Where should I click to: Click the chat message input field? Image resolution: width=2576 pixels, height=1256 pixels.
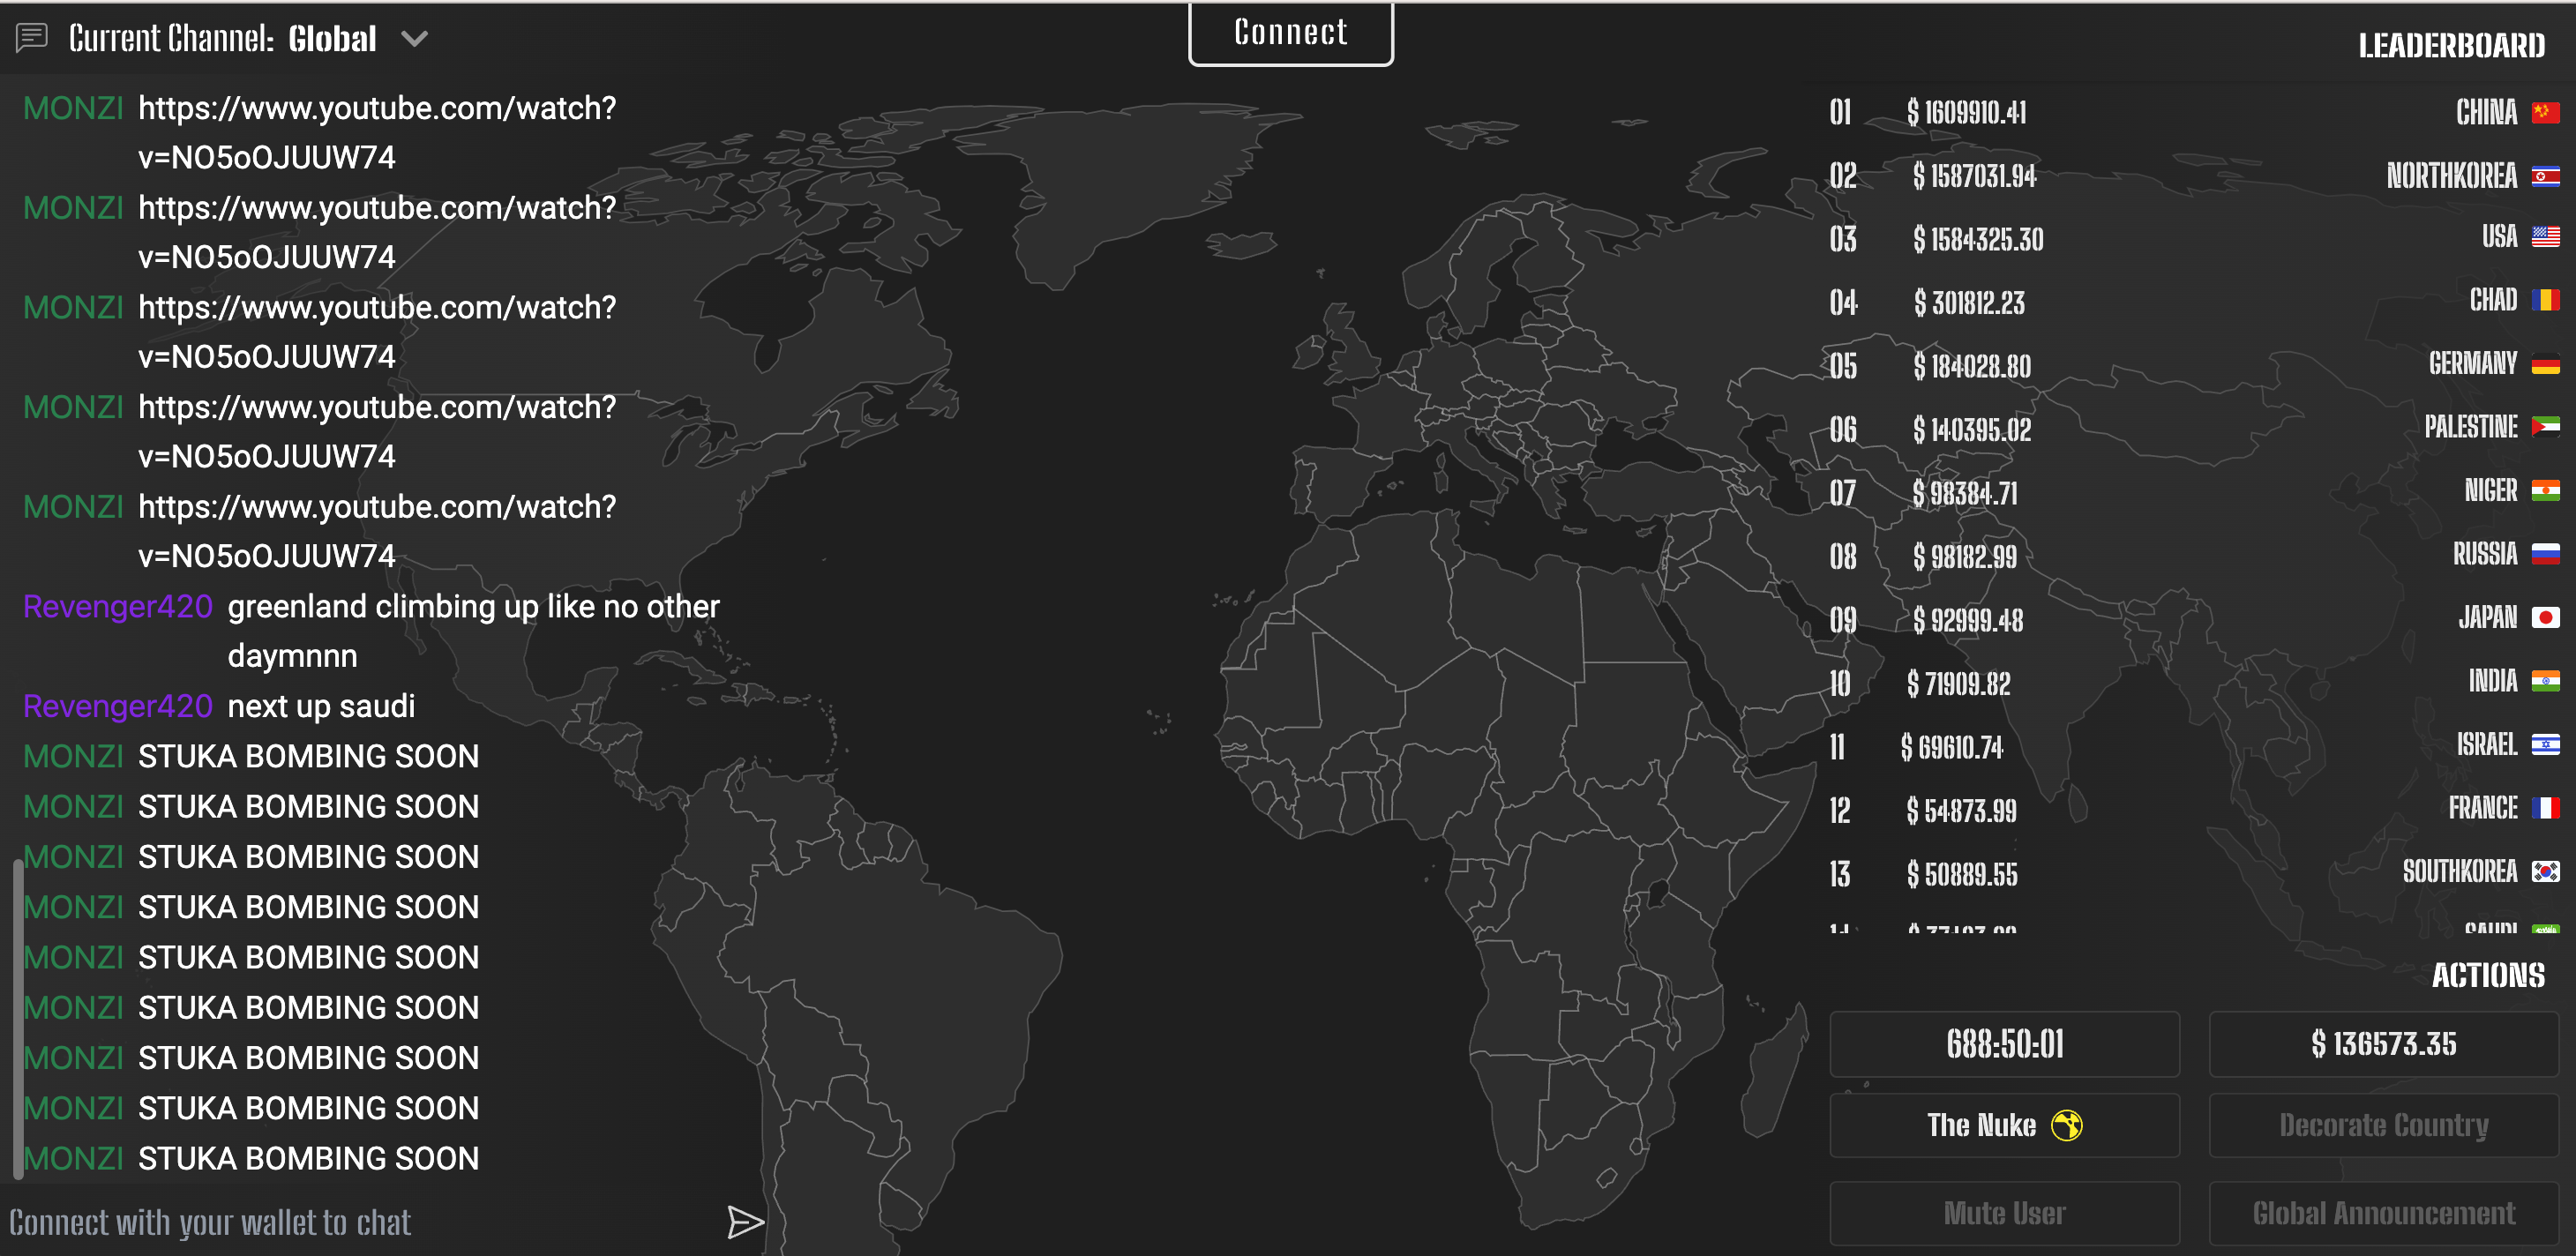point(350,1221)
